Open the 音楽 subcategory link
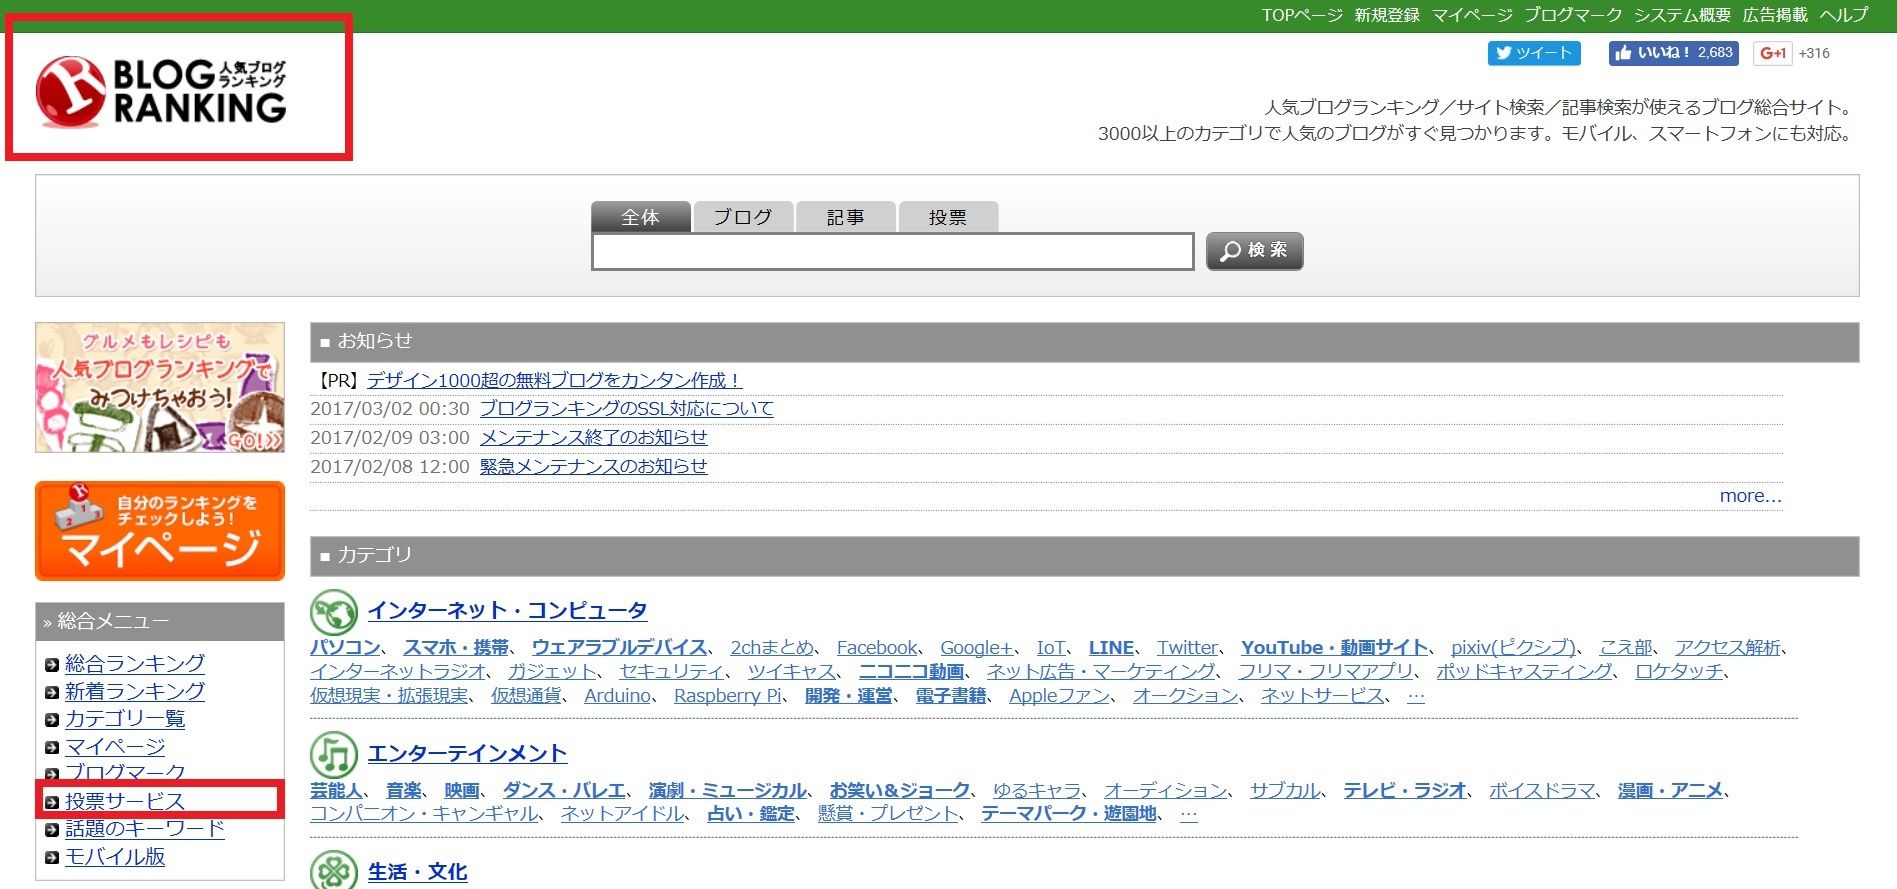1897x889 pixels. (x=404, y=791)
